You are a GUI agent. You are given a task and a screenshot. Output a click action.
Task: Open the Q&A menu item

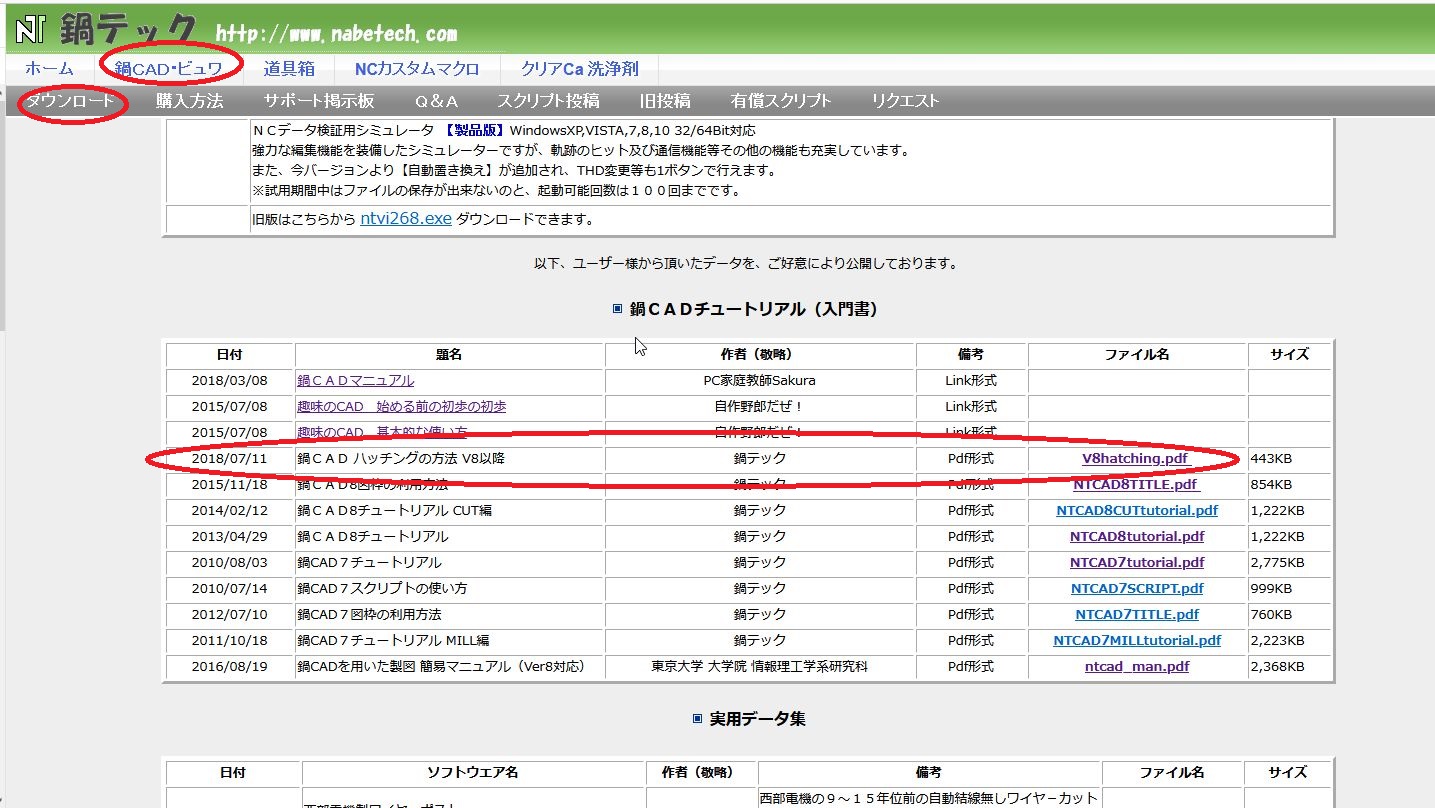[x=437, y=101]
